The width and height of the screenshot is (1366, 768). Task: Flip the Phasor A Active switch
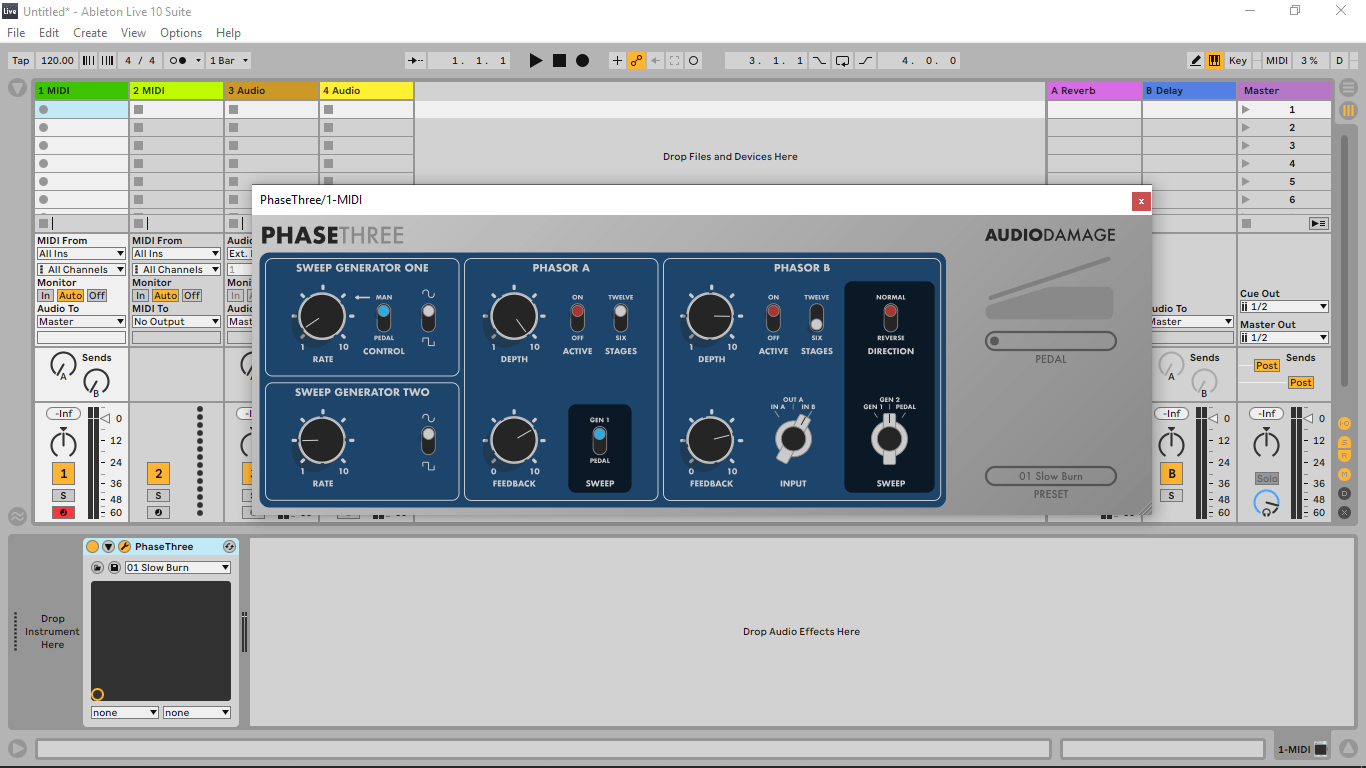[577, 318]
